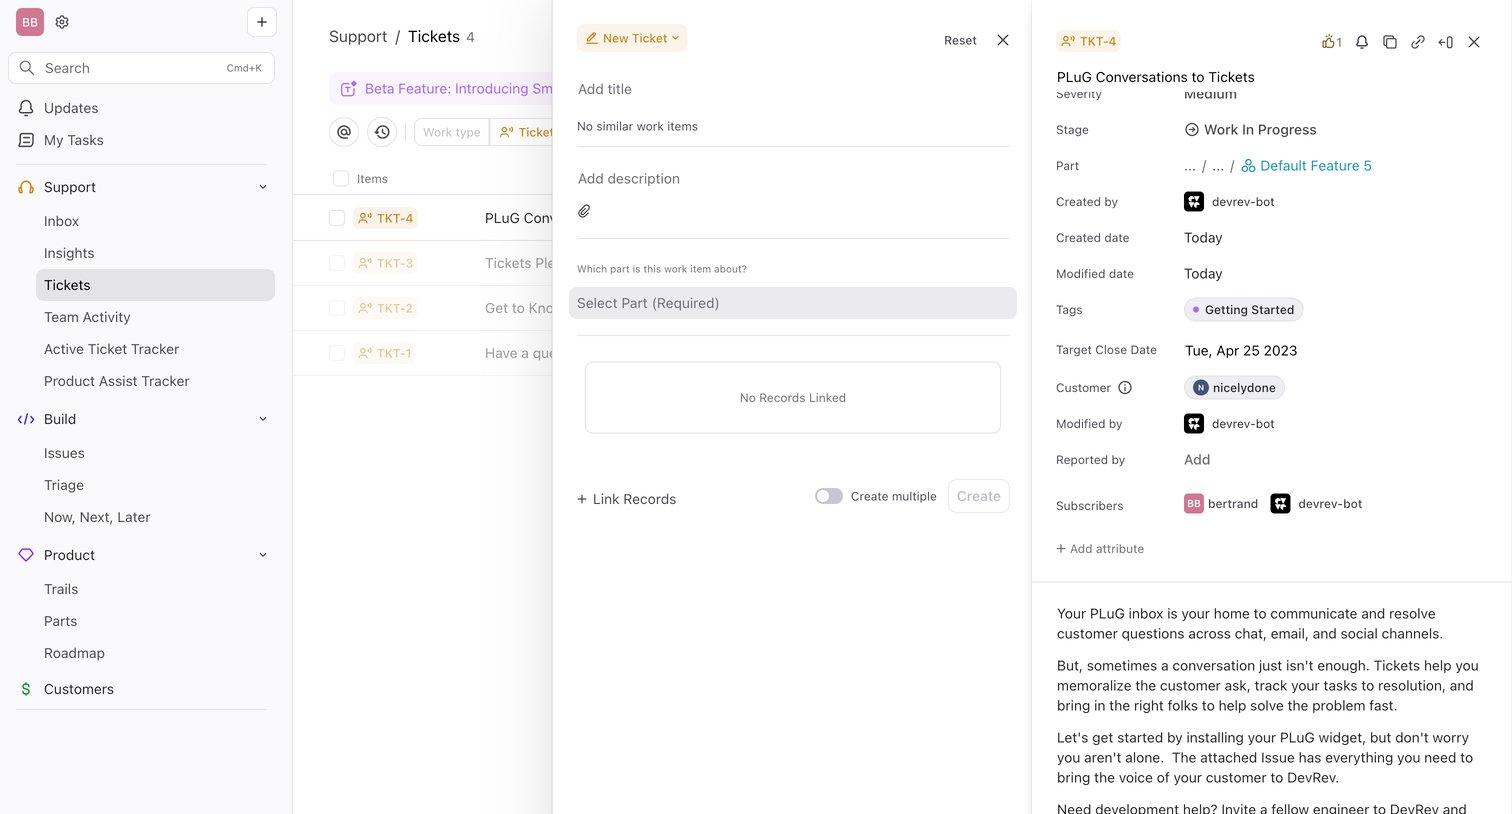Image resolution: width=1512 pixels, height=814 pixels.
Task: Upvote TKT-4 with the thumbs-up icon
Action: click(1331, 42)
